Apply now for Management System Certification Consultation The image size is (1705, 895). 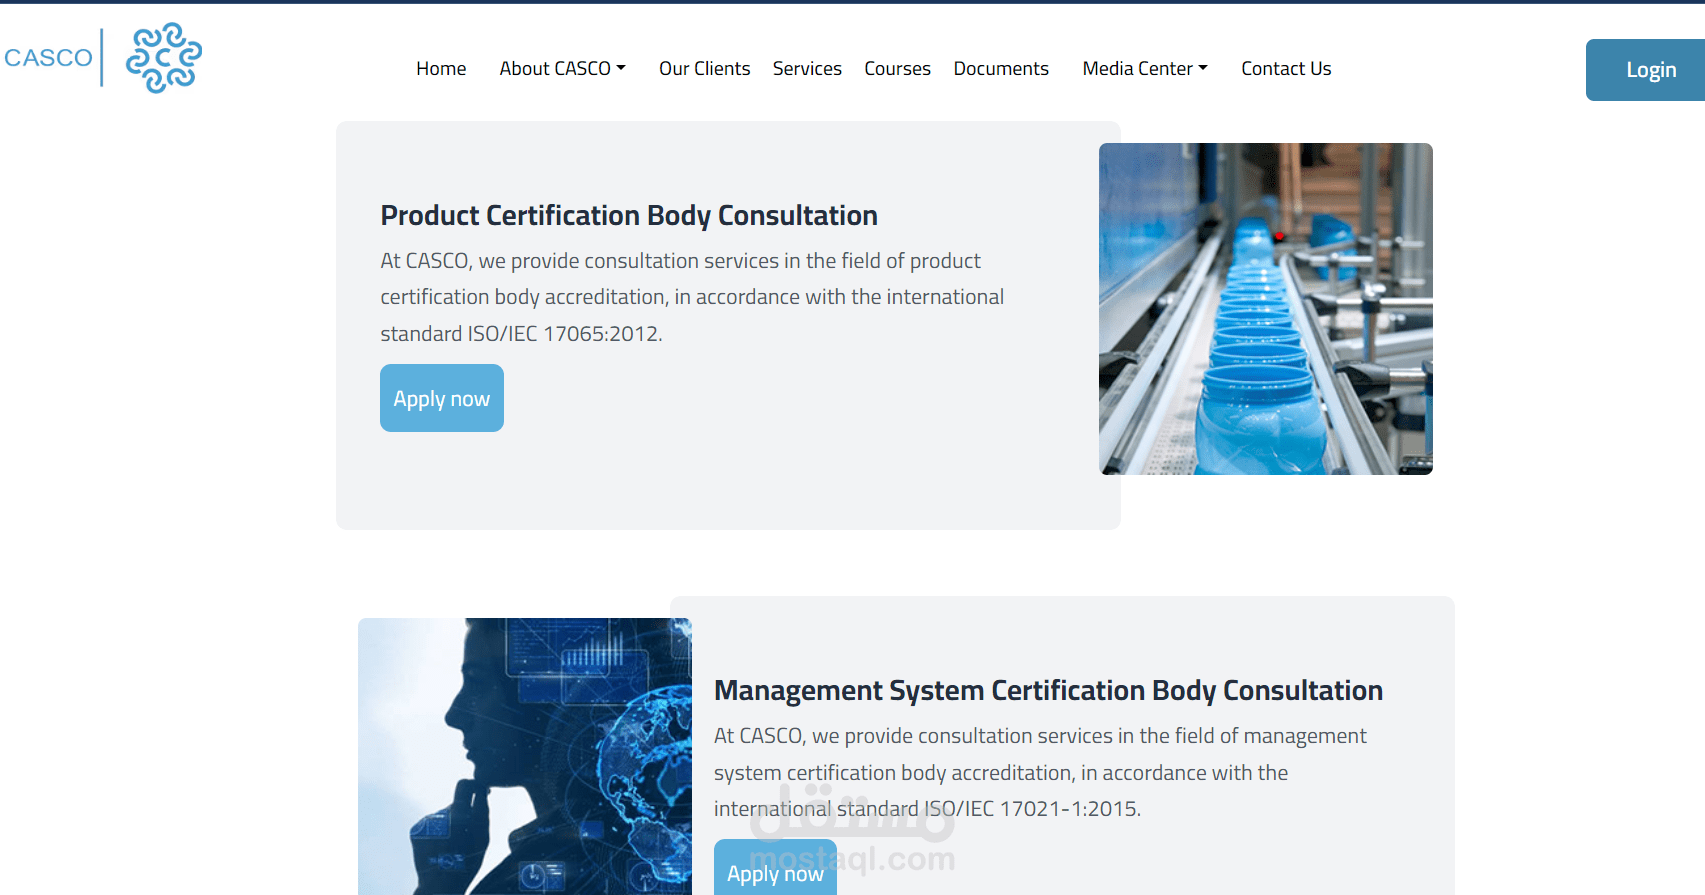point(775,868)
